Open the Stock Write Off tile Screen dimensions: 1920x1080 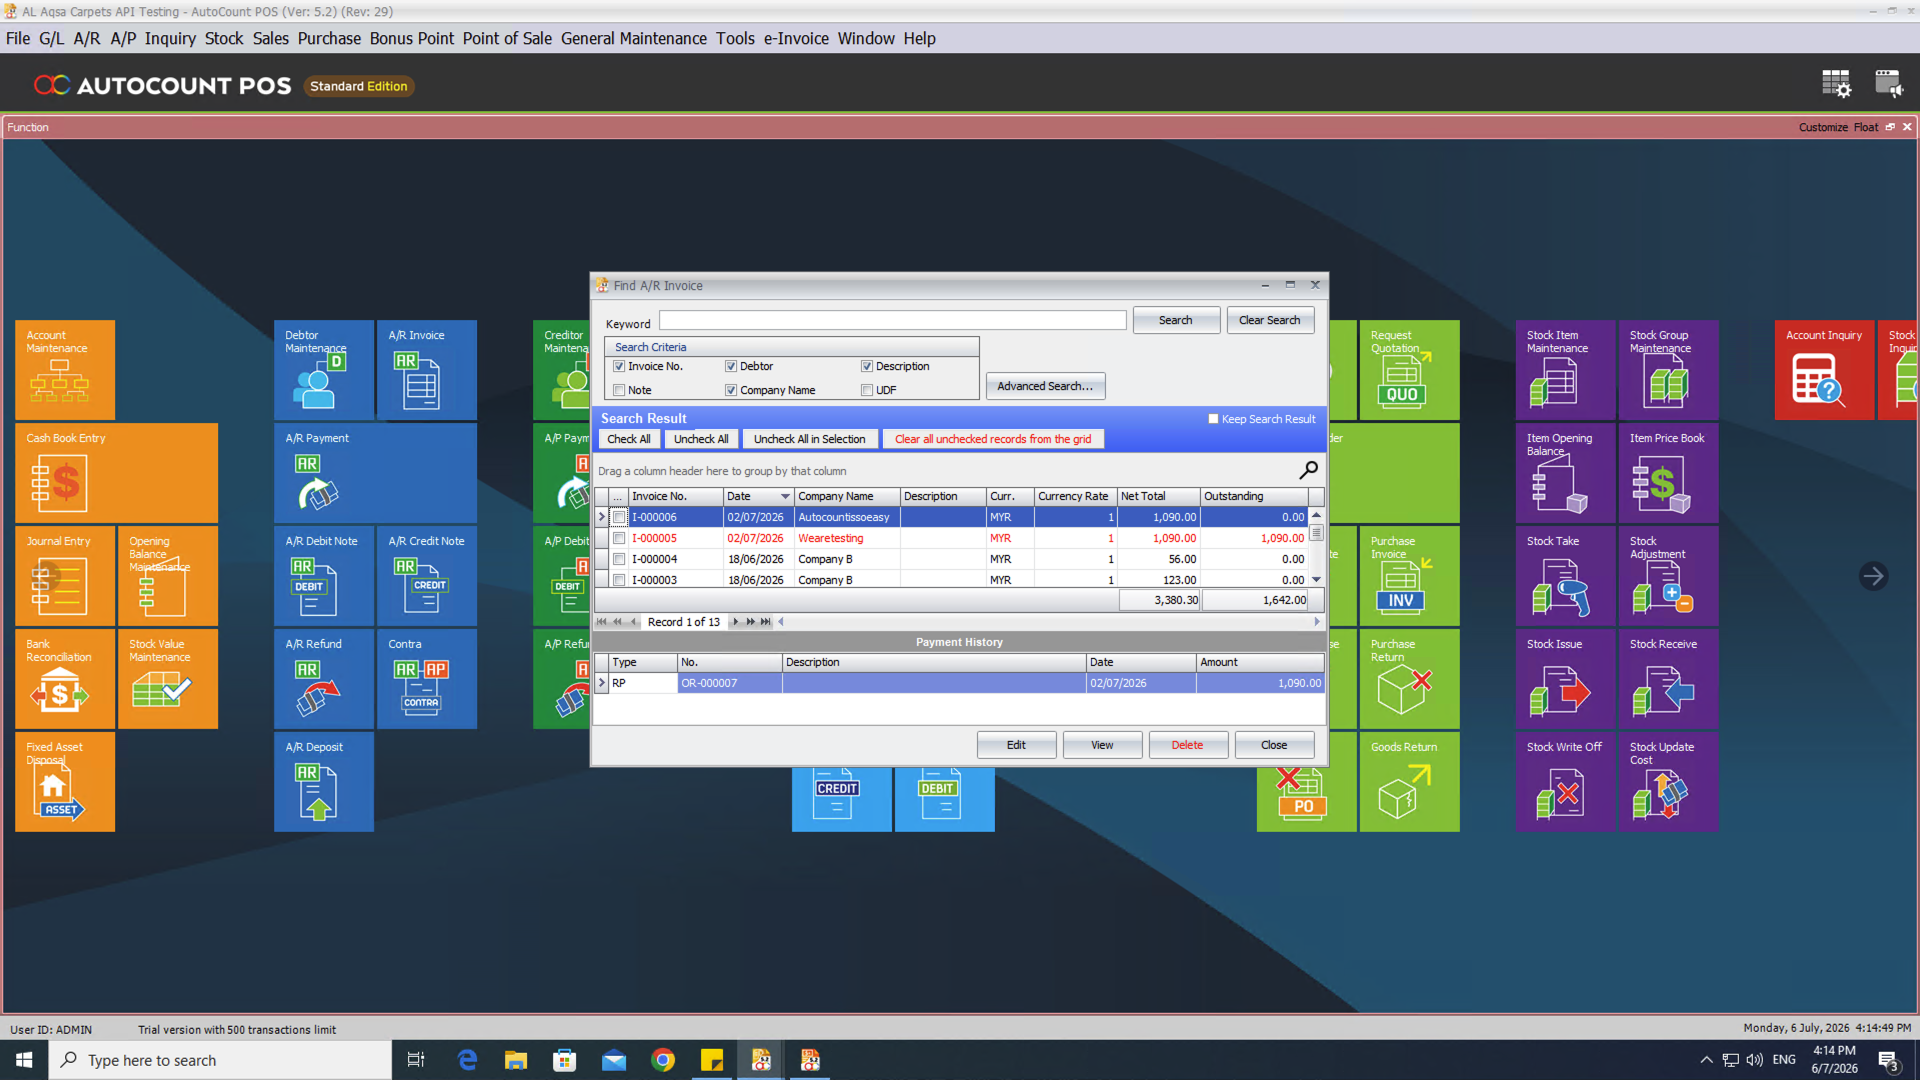tap(1565, 782)
